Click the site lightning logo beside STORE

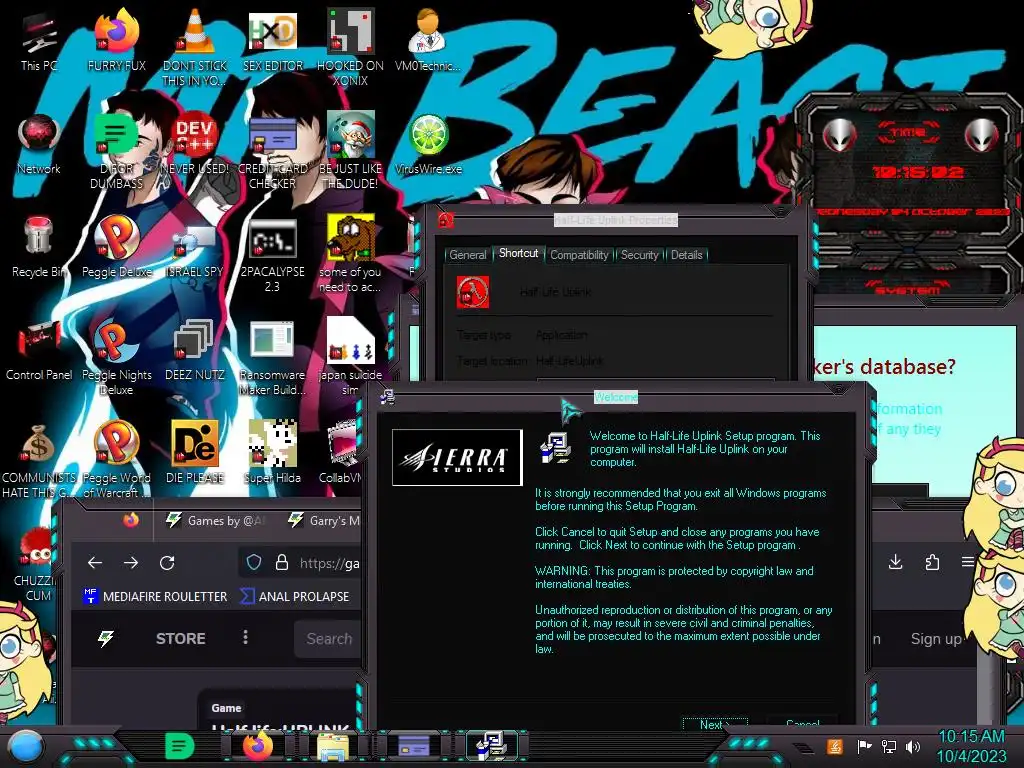(x=106, y=638)
